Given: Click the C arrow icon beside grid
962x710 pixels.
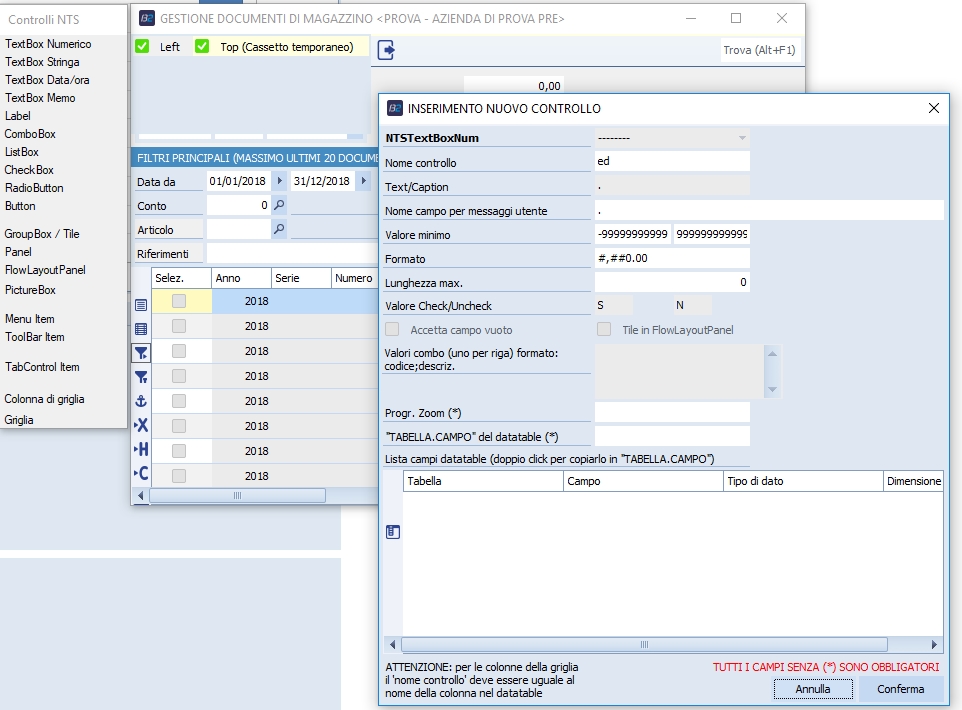Looking at the screenshot, I should [x=141, y=473].
